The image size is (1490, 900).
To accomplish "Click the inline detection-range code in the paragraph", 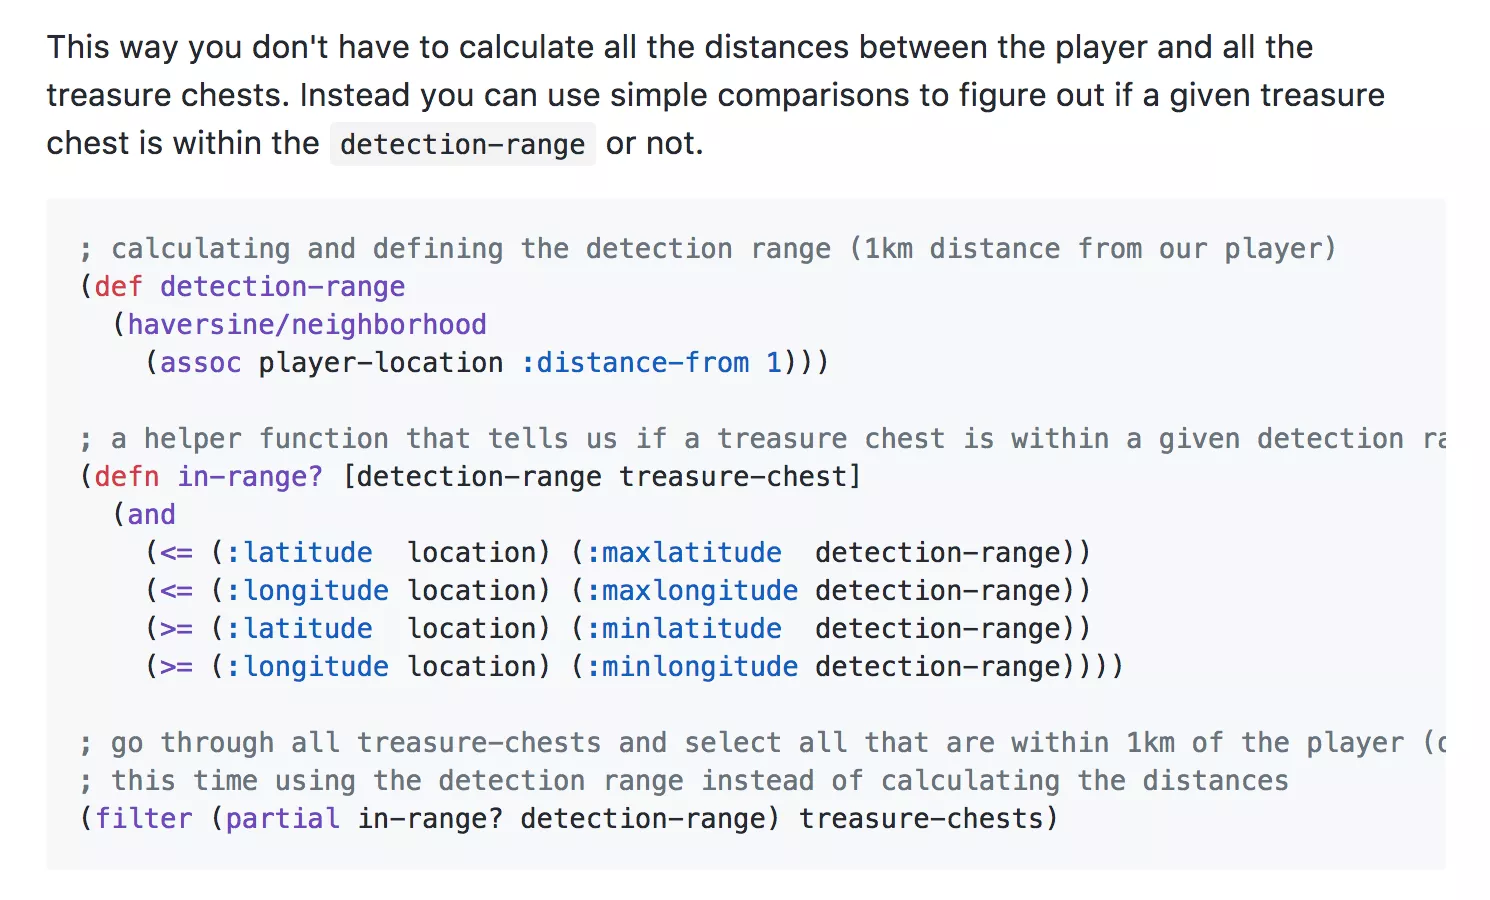I will tap(462, 145).
